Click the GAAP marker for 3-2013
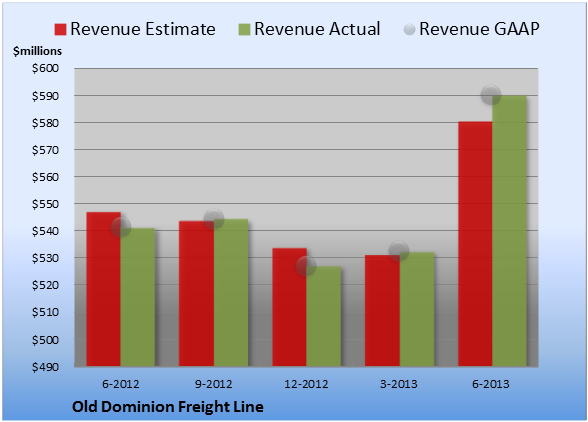The image size is (588, 422). (x=399, y=251)
